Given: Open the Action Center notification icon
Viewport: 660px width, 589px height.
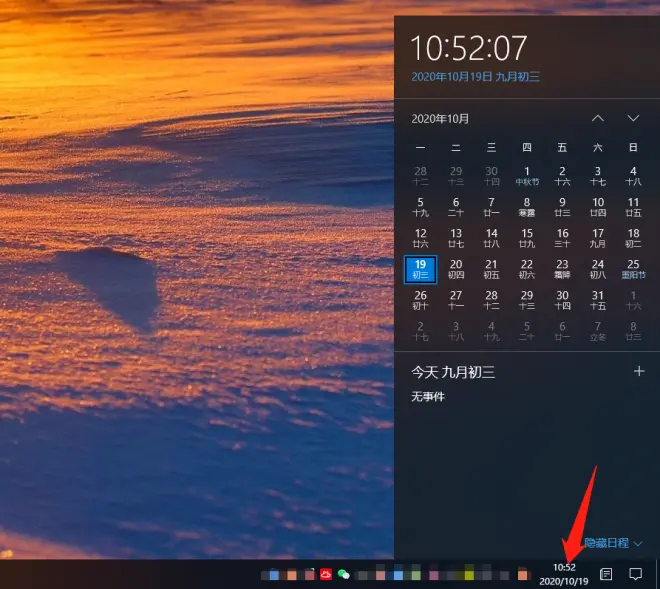Looking at the screenshot, I should coord(636,574).
